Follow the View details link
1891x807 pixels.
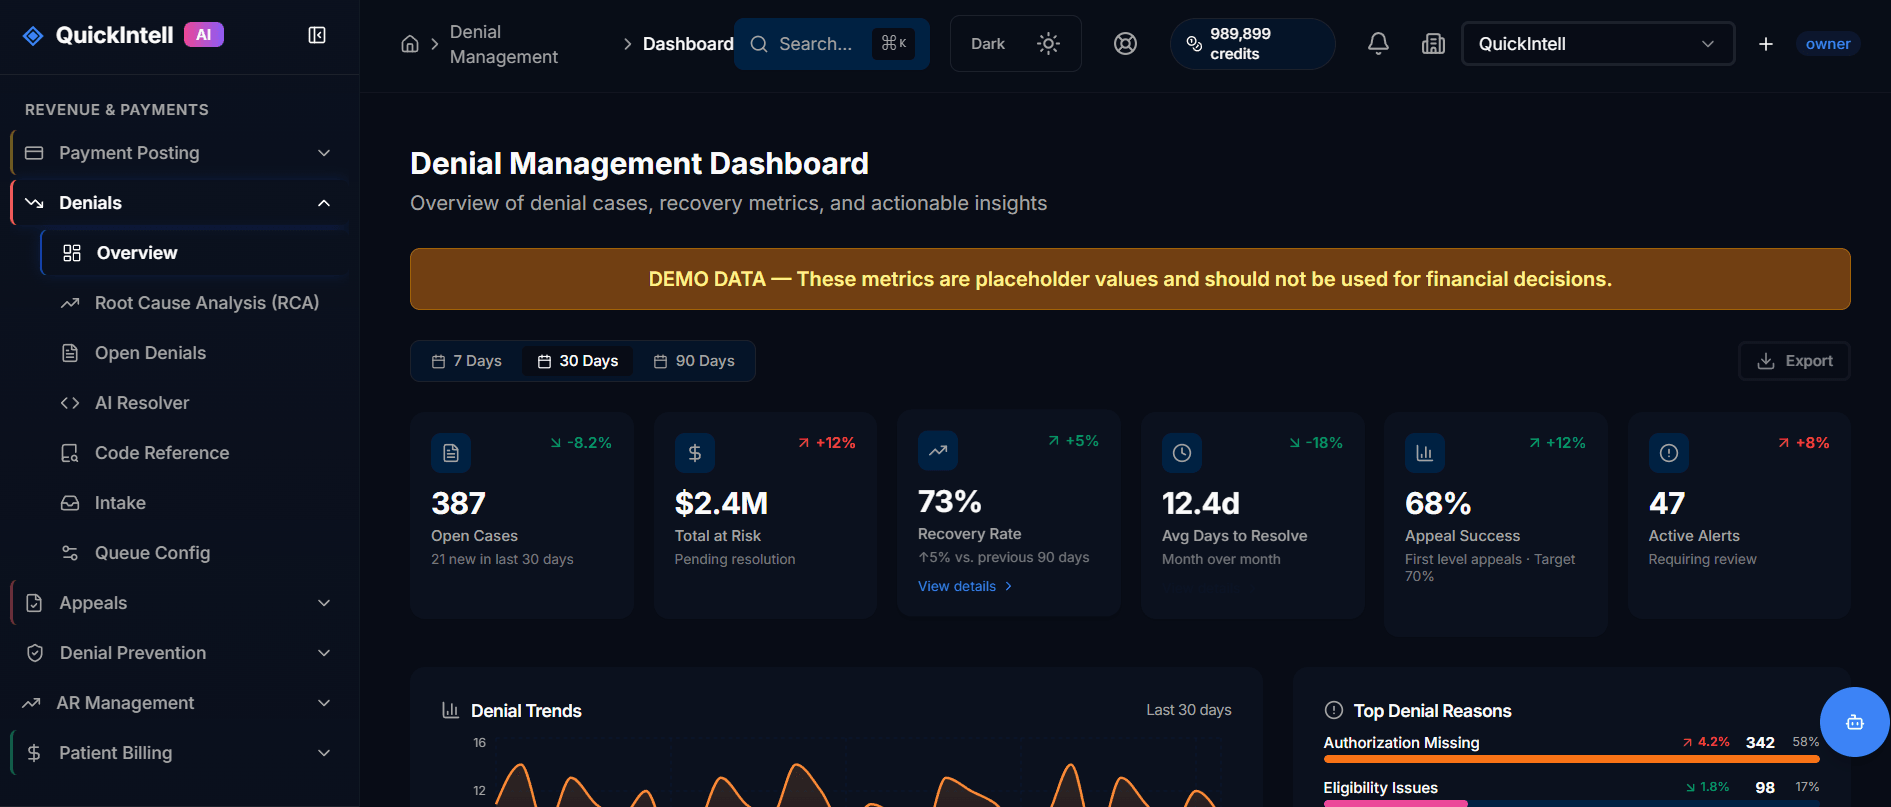[965, 586]
